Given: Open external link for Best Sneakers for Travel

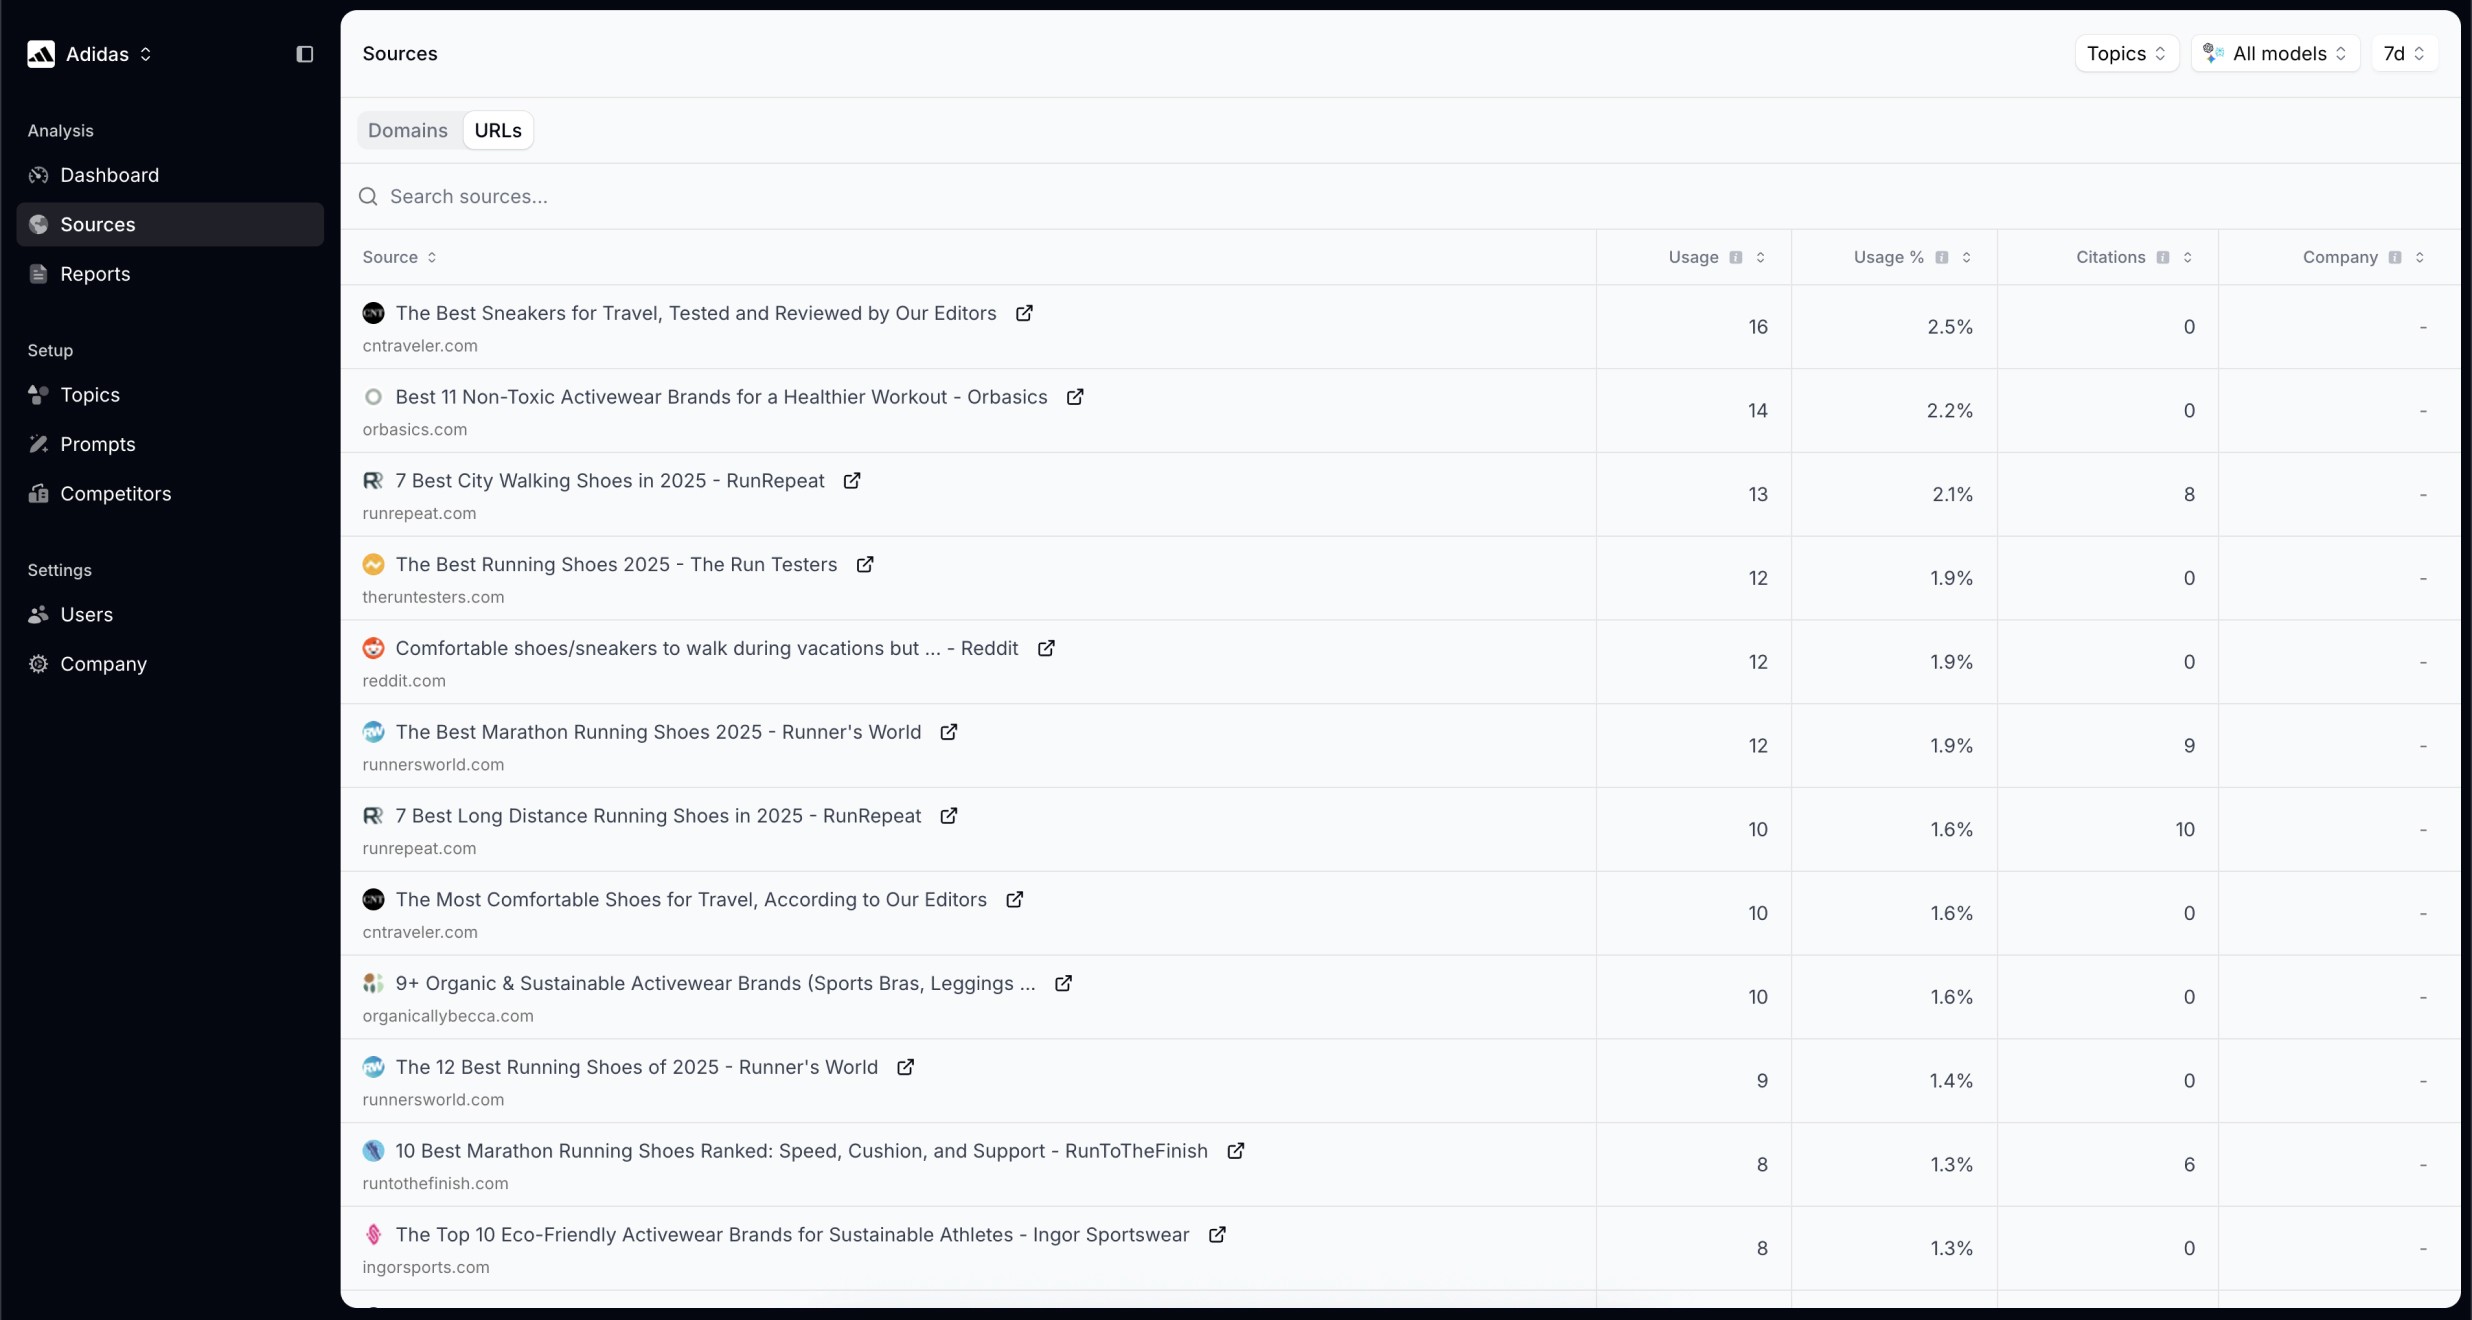Looking at the screenshot, I should tap(1024, 313).
